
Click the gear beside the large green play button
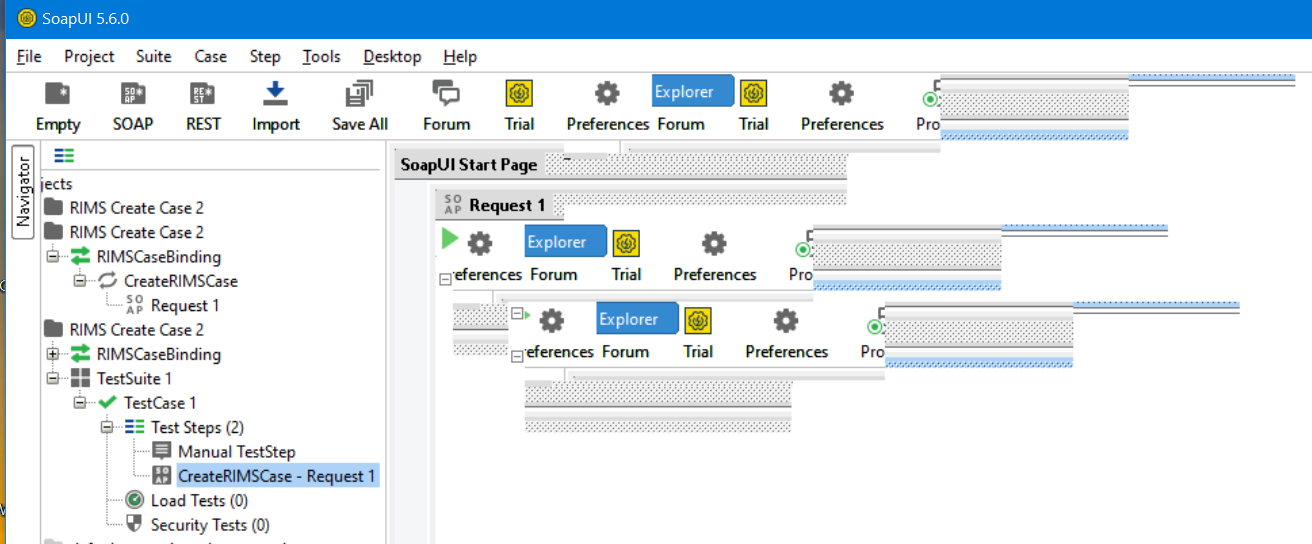click(480, 243)
